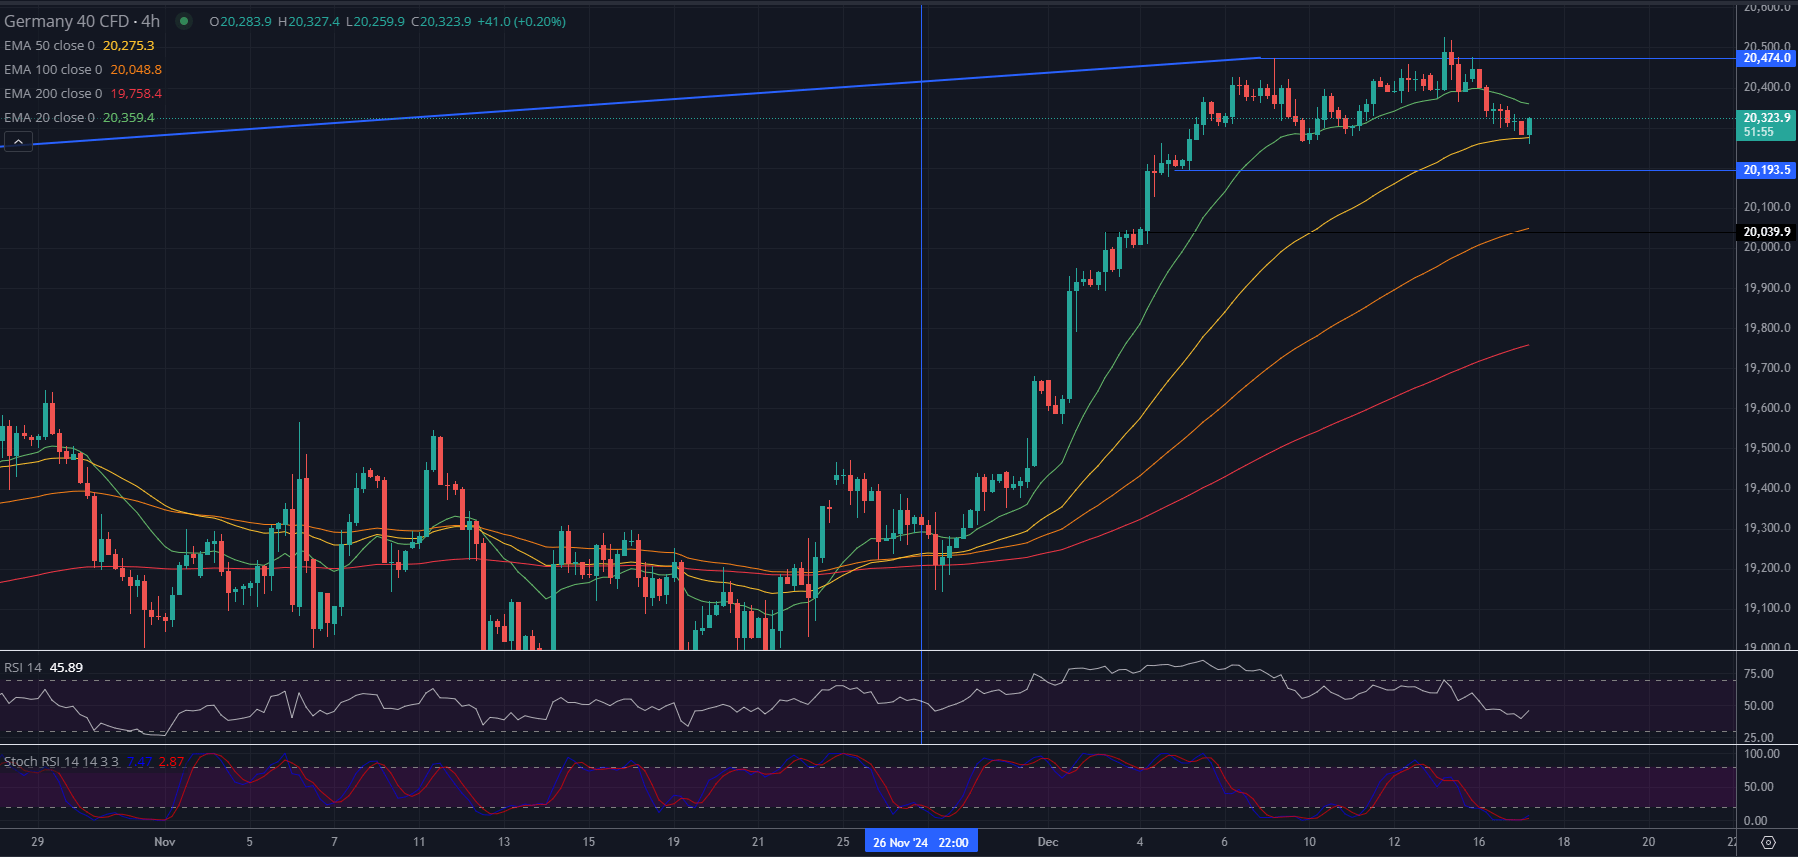Click the open price O20,283.9
1798x857 pixels.
(240, 21)
